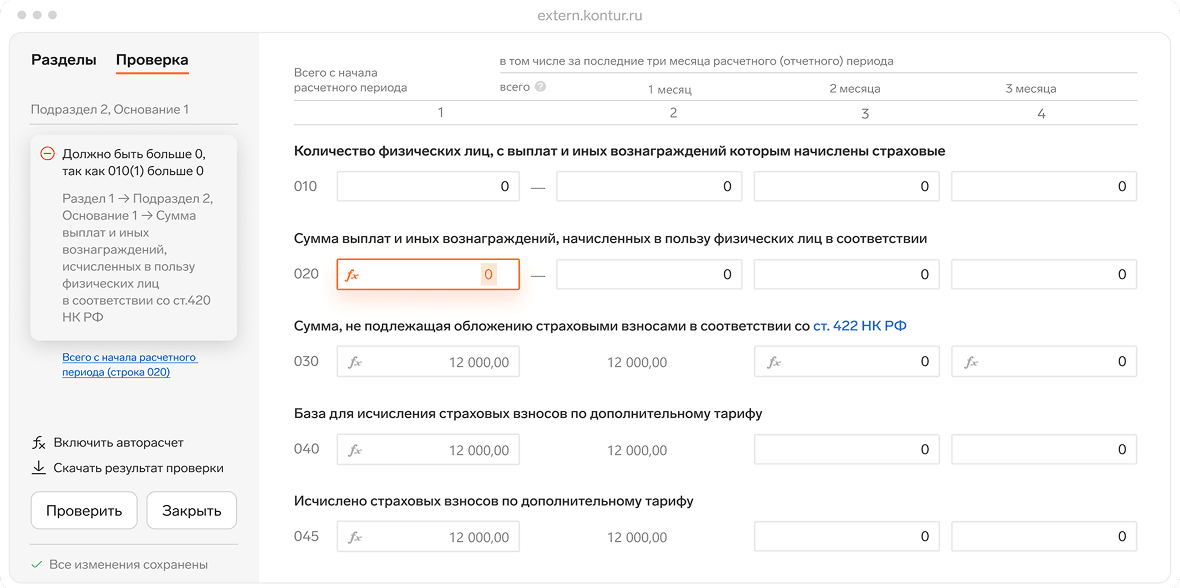The image size is (1180, 588).
Task: Download check result 'Скачать результат проверки'
Action: (138, 468)
